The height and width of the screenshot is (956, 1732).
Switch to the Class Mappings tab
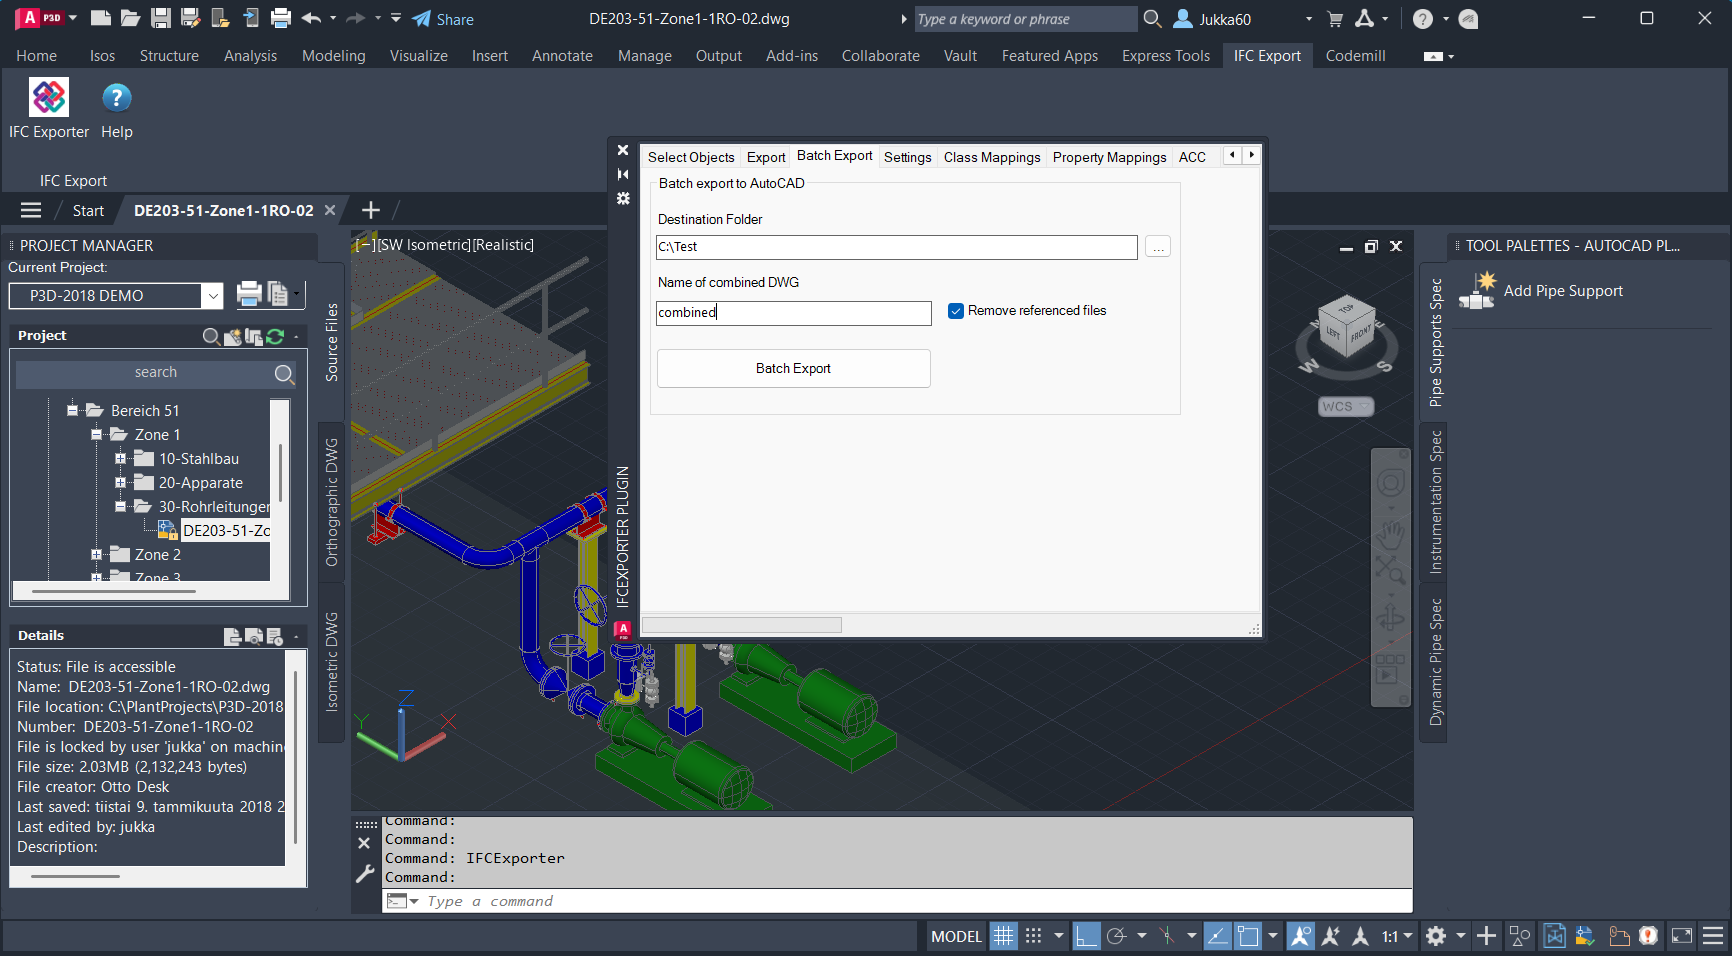991,157
